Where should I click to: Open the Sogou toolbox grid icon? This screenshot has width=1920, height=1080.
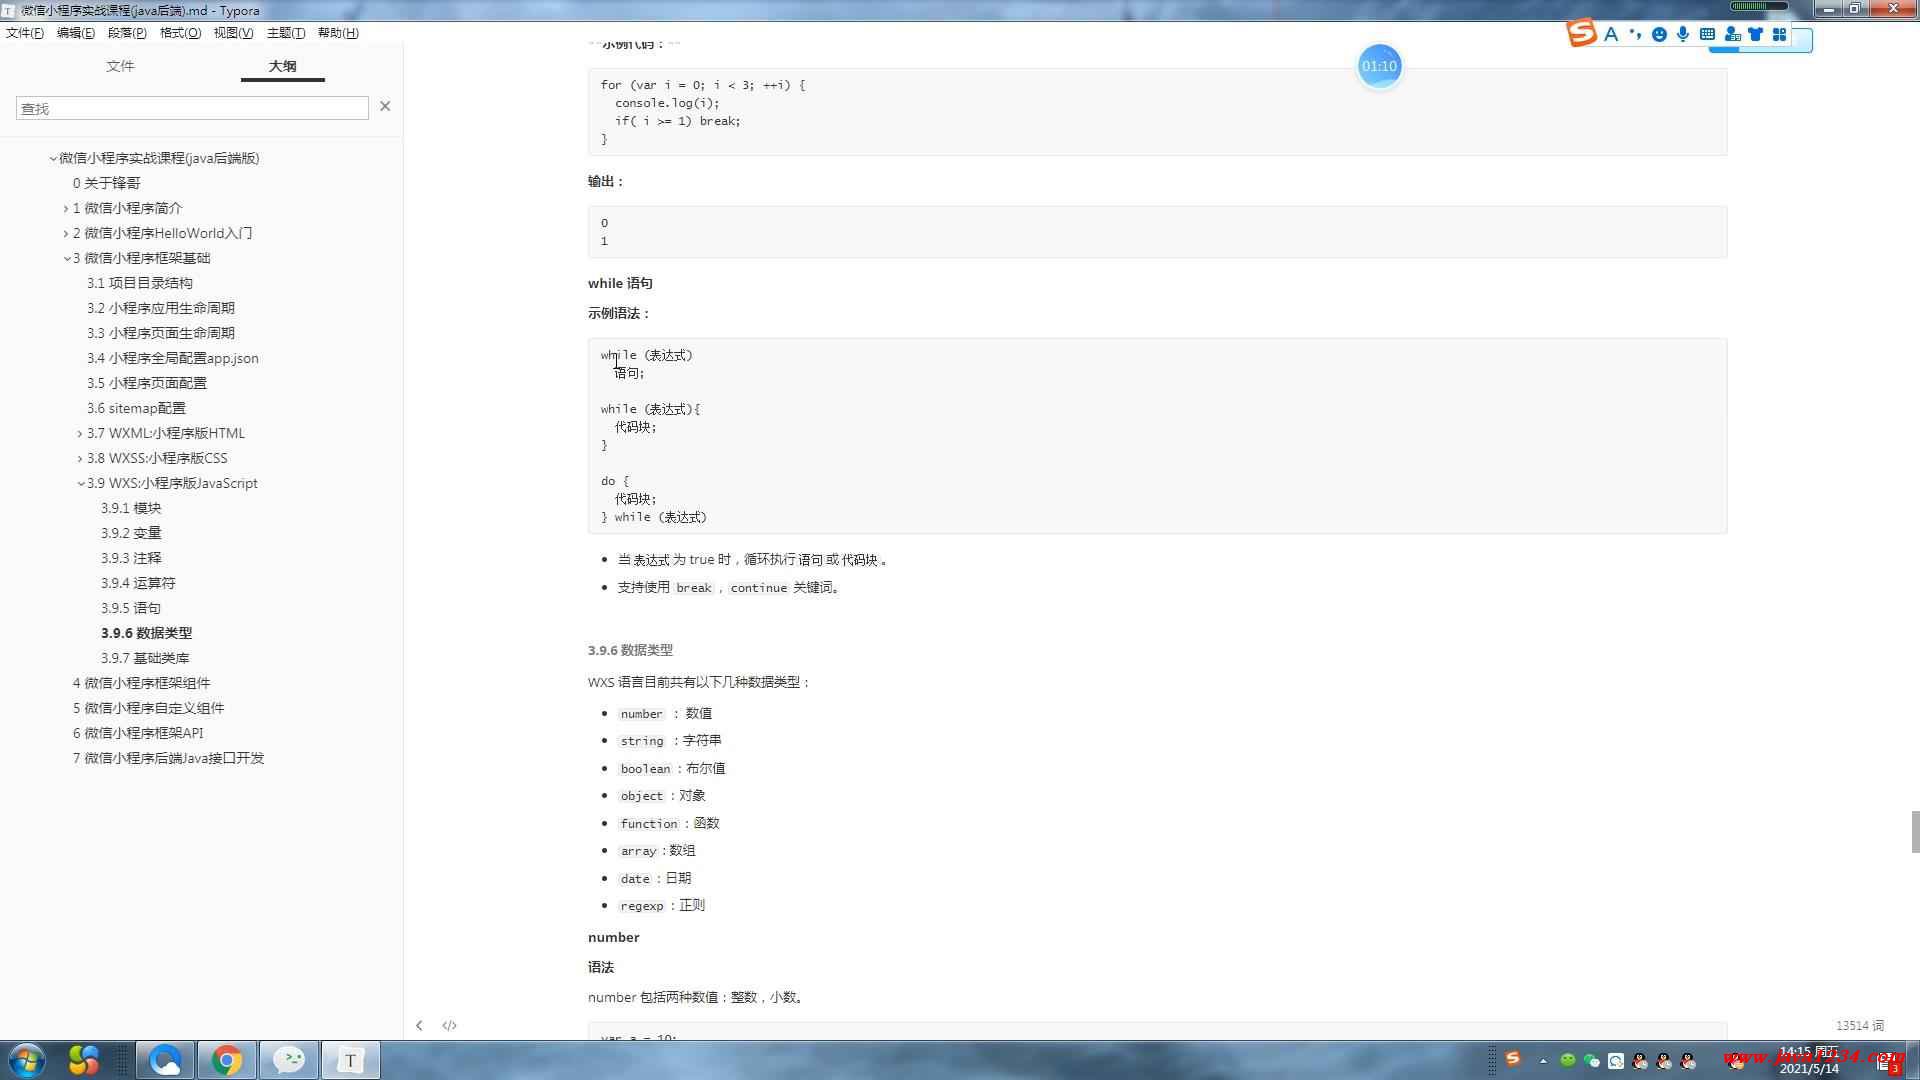1779,34
